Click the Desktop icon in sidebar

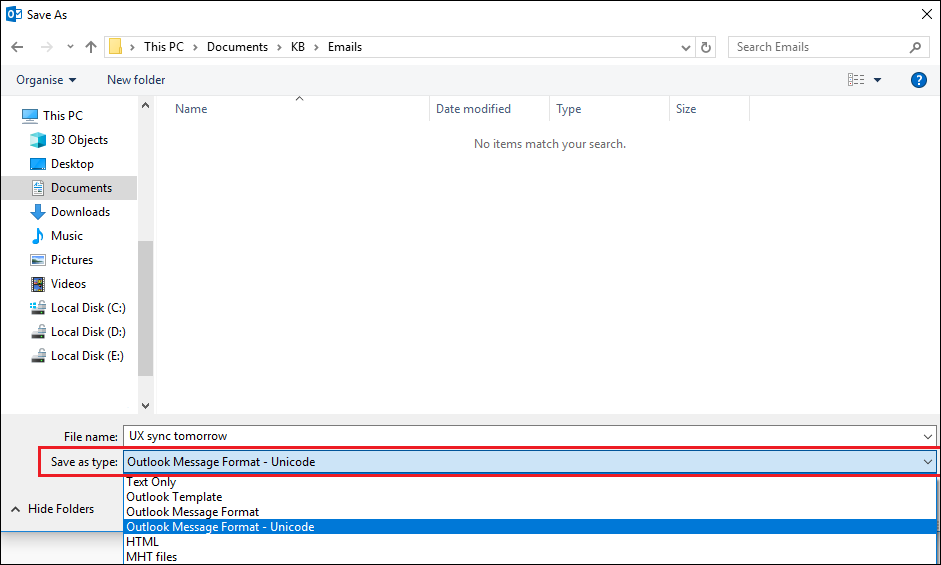pos(38,164)
